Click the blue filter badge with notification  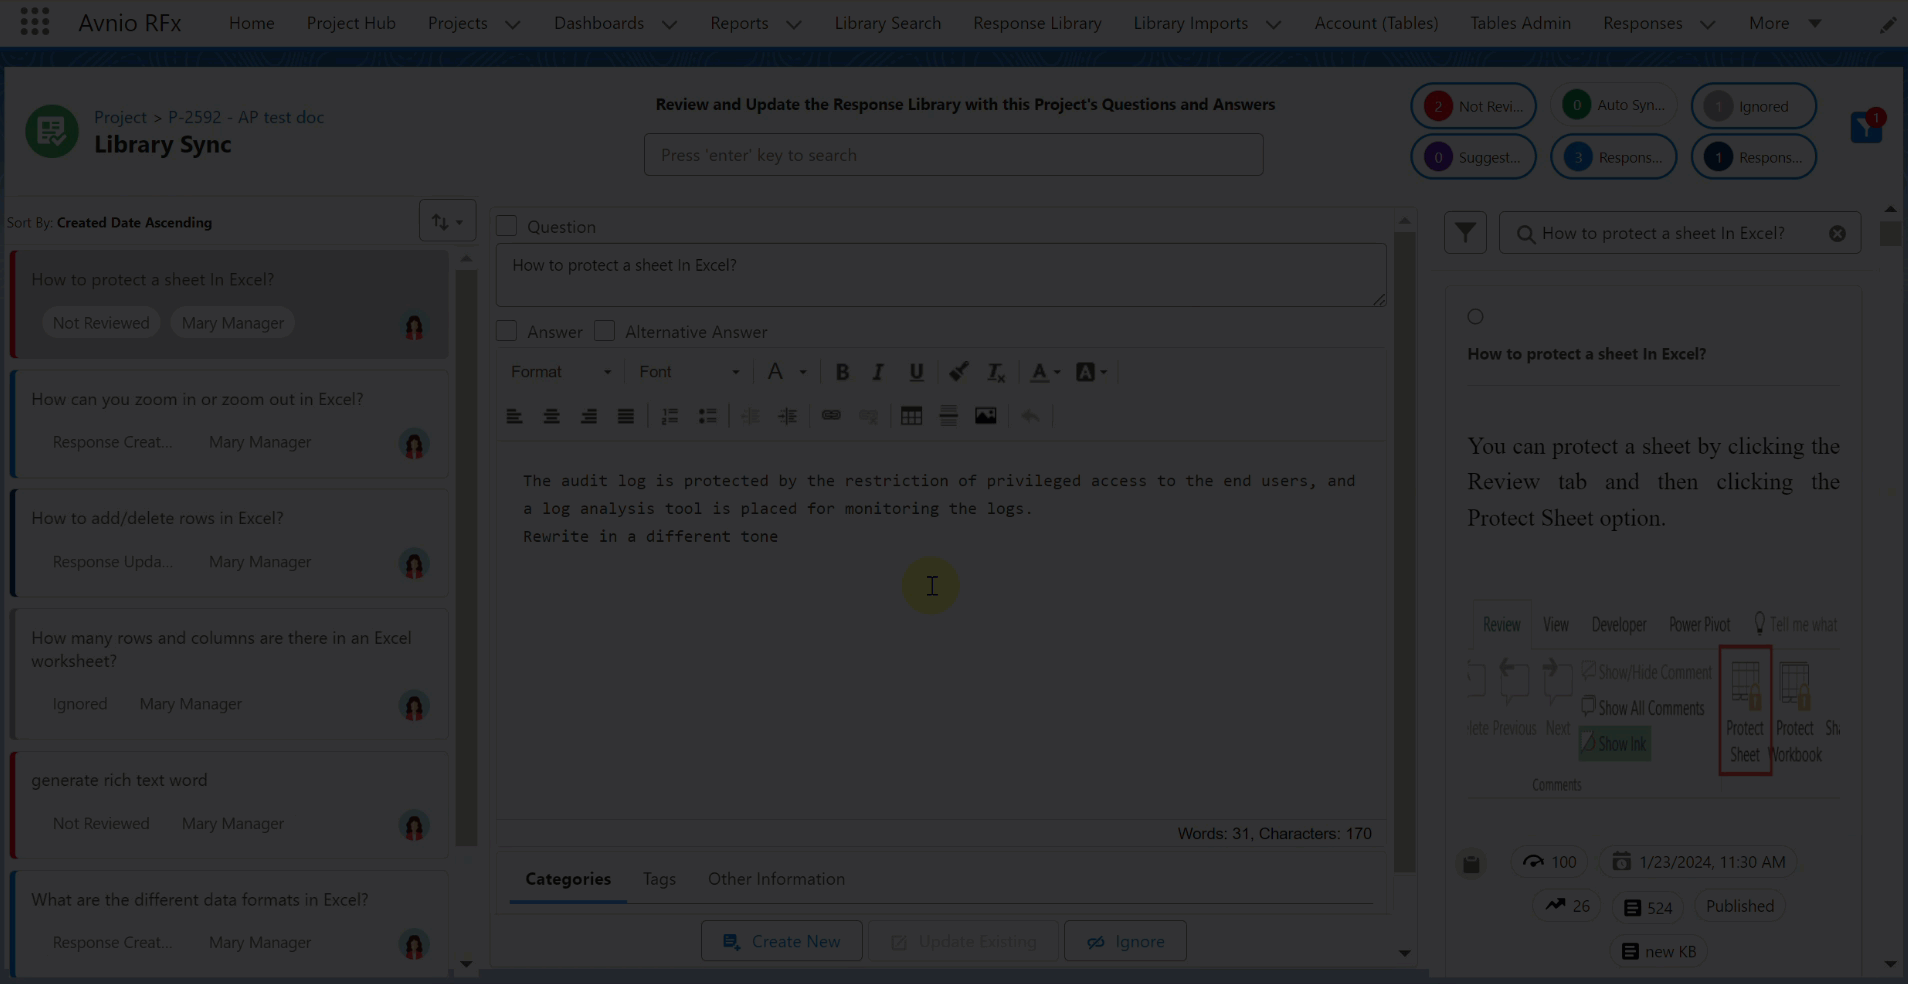point(1866,126)
